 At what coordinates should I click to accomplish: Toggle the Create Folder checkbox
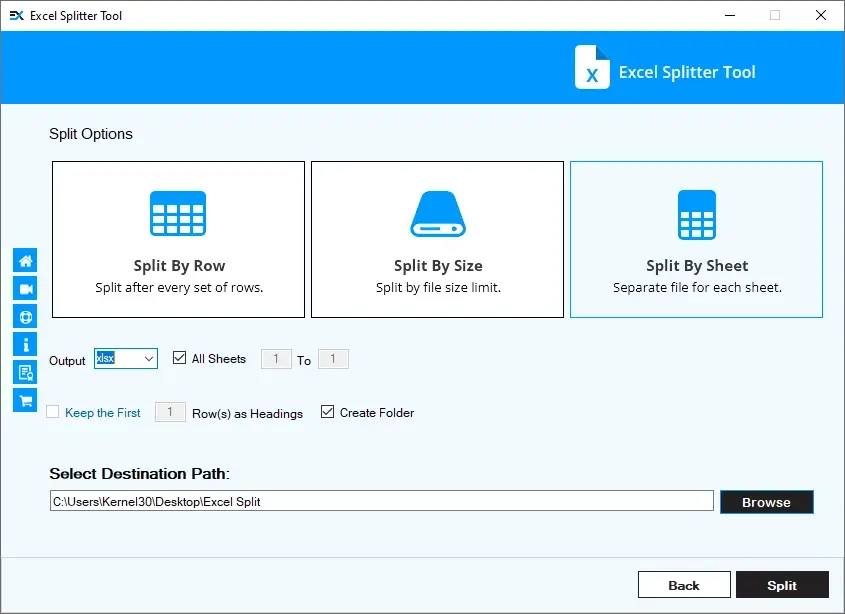pos(327,412)
